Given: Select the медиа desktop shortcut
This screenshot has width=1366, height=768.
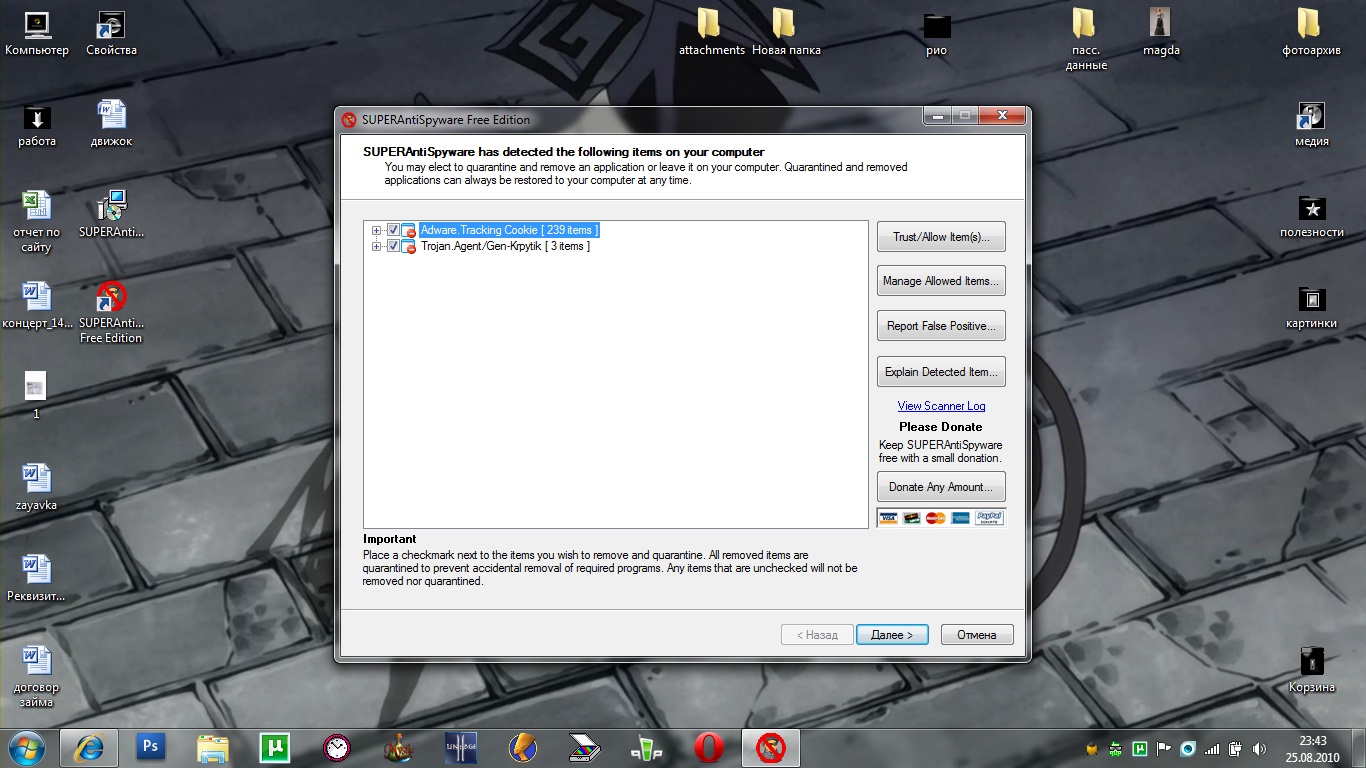Looking at the screenshot, I should pyautogui.click(x=1311, y=125).
